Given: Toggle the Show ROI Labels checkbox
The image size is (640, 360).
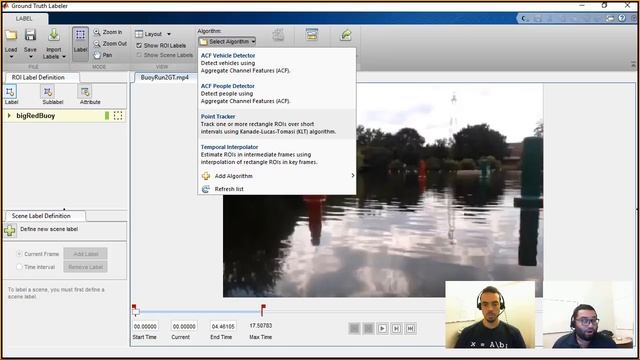Looking at the screenshot, I should click(139, 45).
